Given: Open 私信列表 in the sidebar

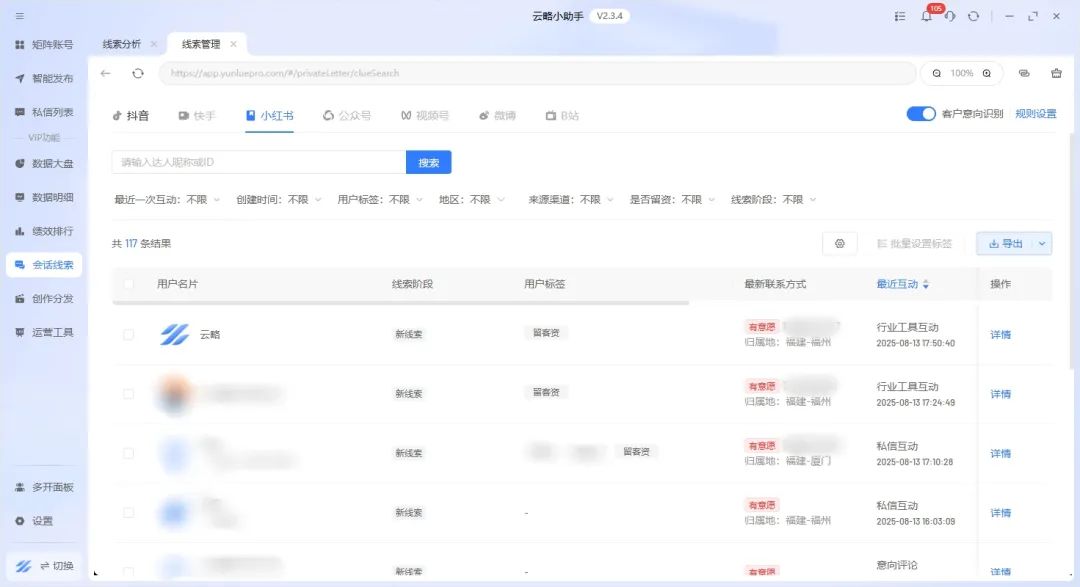Looking at the screenshot, I should (44, 112).
